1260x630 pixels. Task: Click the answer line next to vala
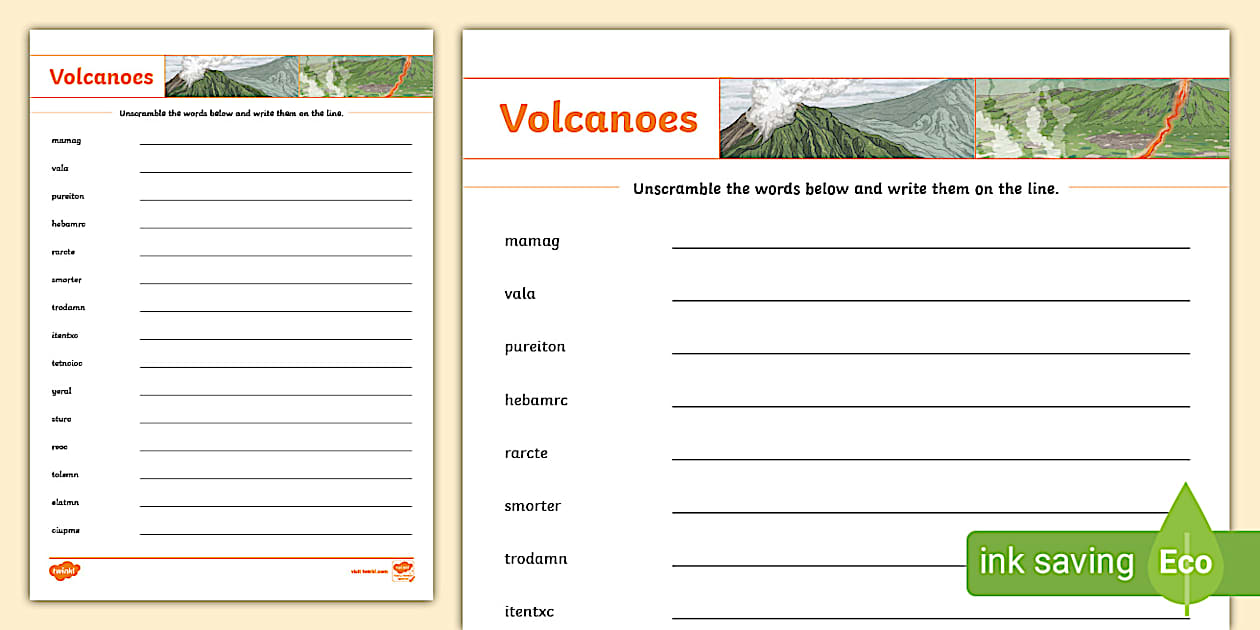930,298
